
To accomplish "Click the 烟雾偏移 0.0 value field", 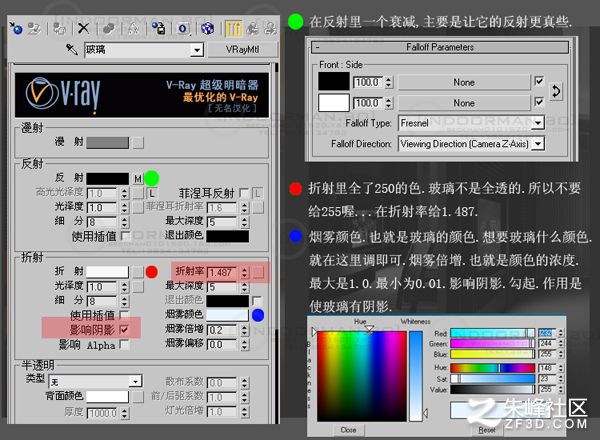I will point(224,345).
